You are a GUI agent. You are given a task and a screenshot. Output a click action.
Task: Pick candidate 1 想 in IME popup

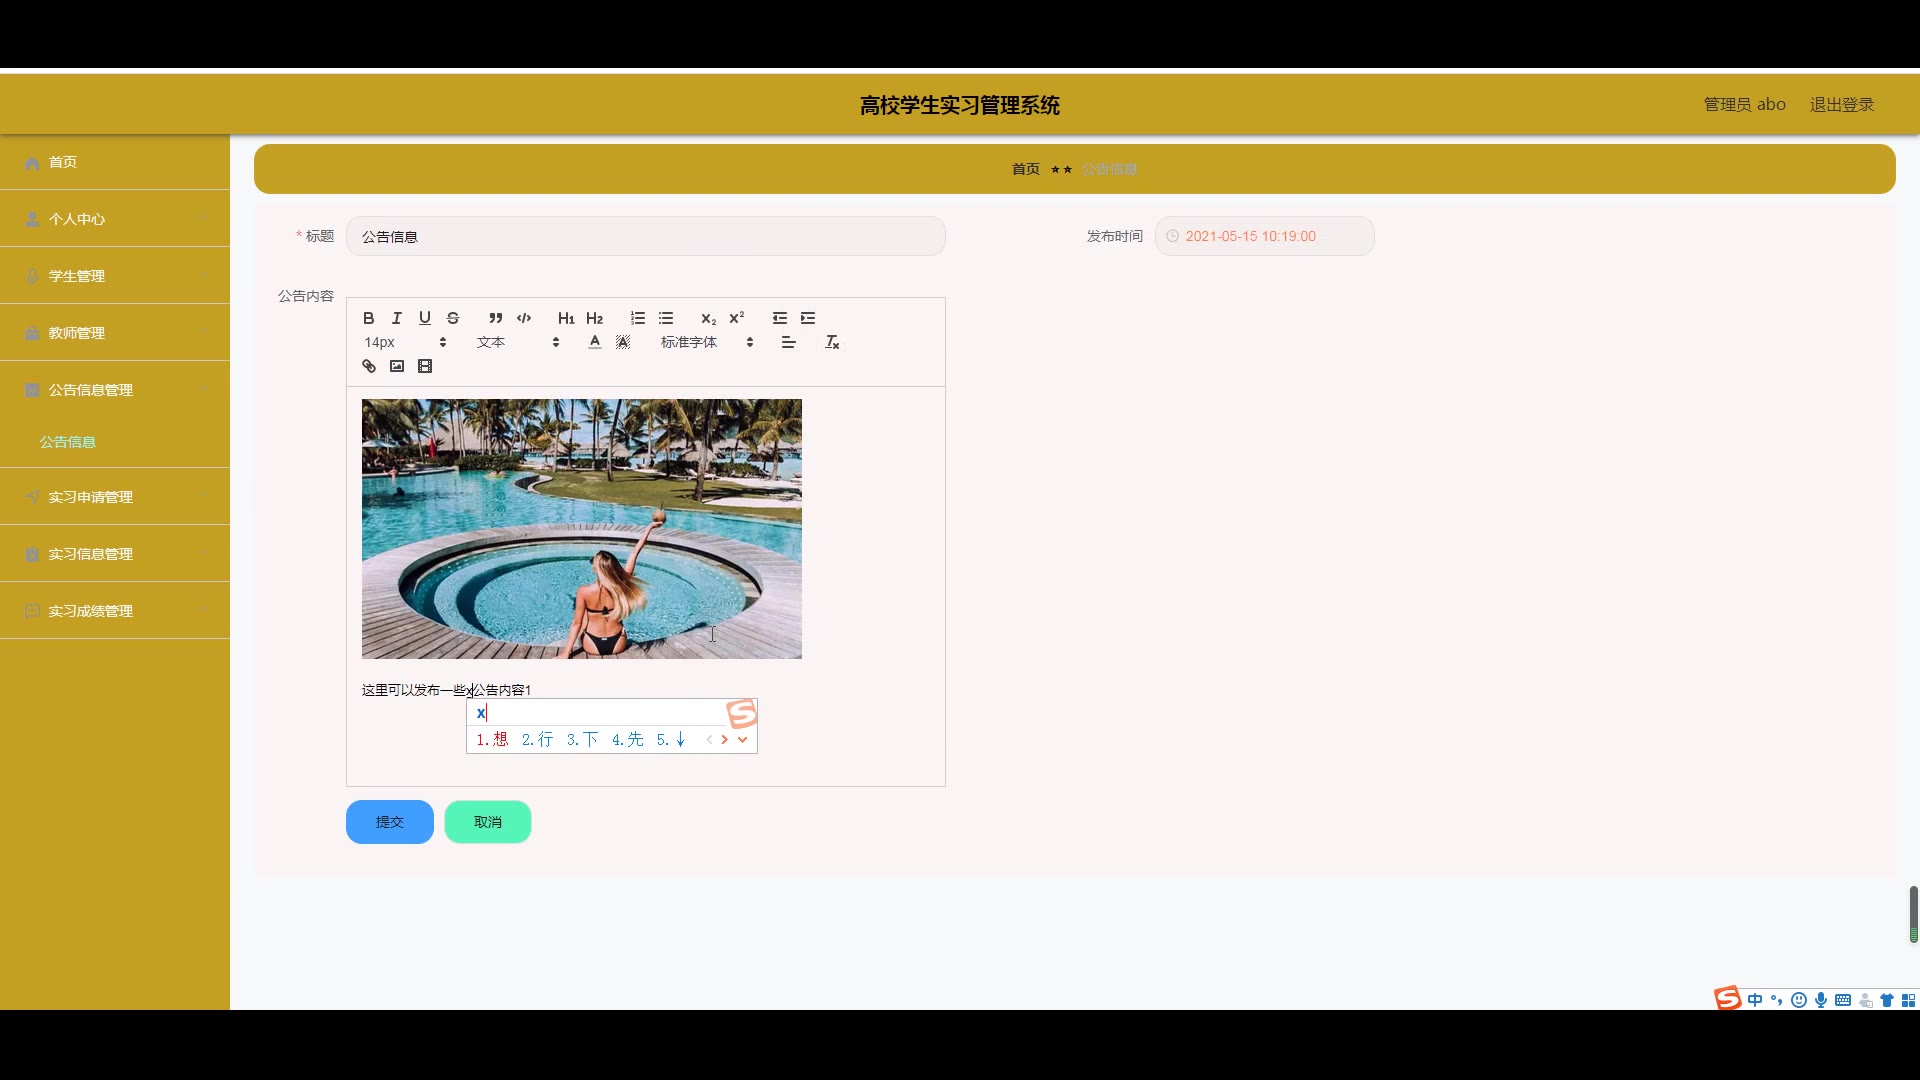(x=492, y=740)
